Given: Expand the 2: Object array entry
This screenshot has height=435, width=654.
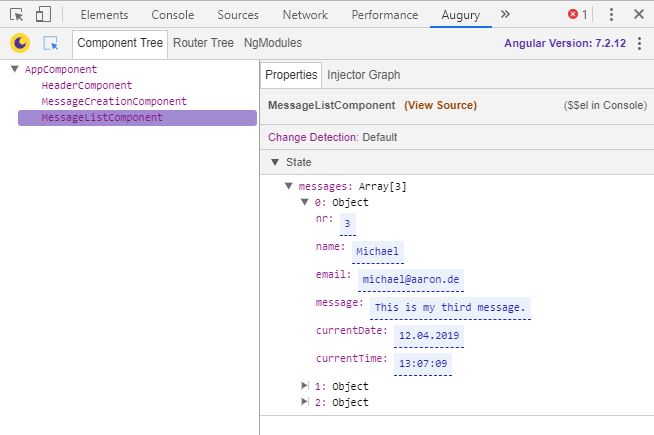Looking at the screenshot, I should [306, 402].
